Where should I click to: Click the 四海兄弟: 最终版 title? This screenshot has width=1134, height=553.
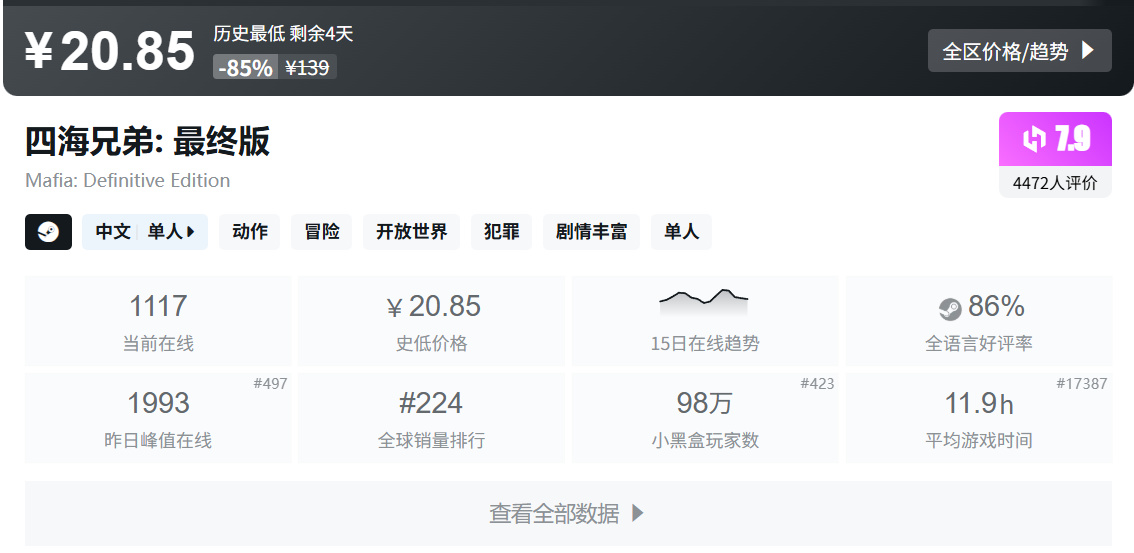pyautogui.click(x=148, y=141)
